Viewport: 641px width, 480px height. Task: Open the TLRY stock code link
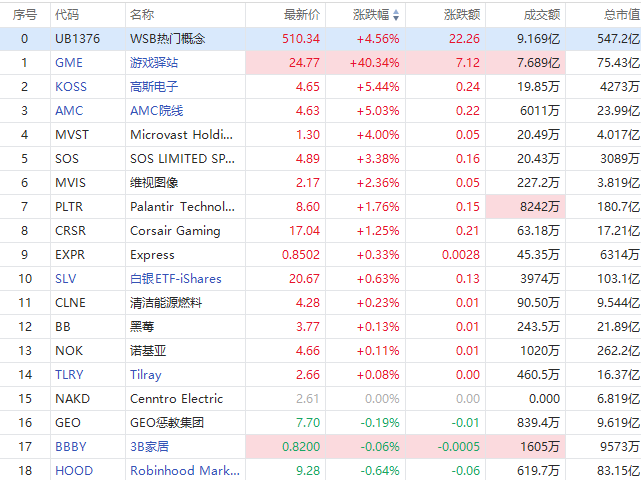point(69,375)
